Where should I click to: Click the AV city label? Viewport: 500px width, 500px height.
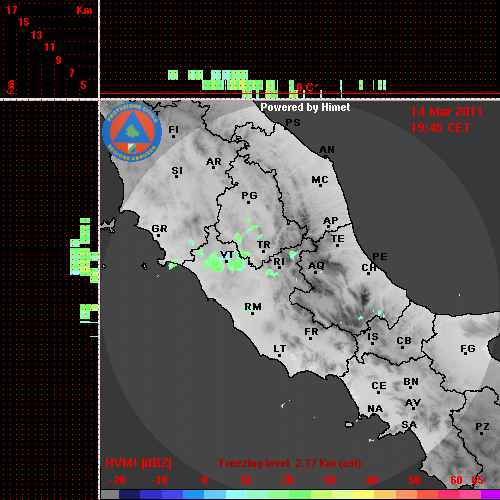click(413, 403)
